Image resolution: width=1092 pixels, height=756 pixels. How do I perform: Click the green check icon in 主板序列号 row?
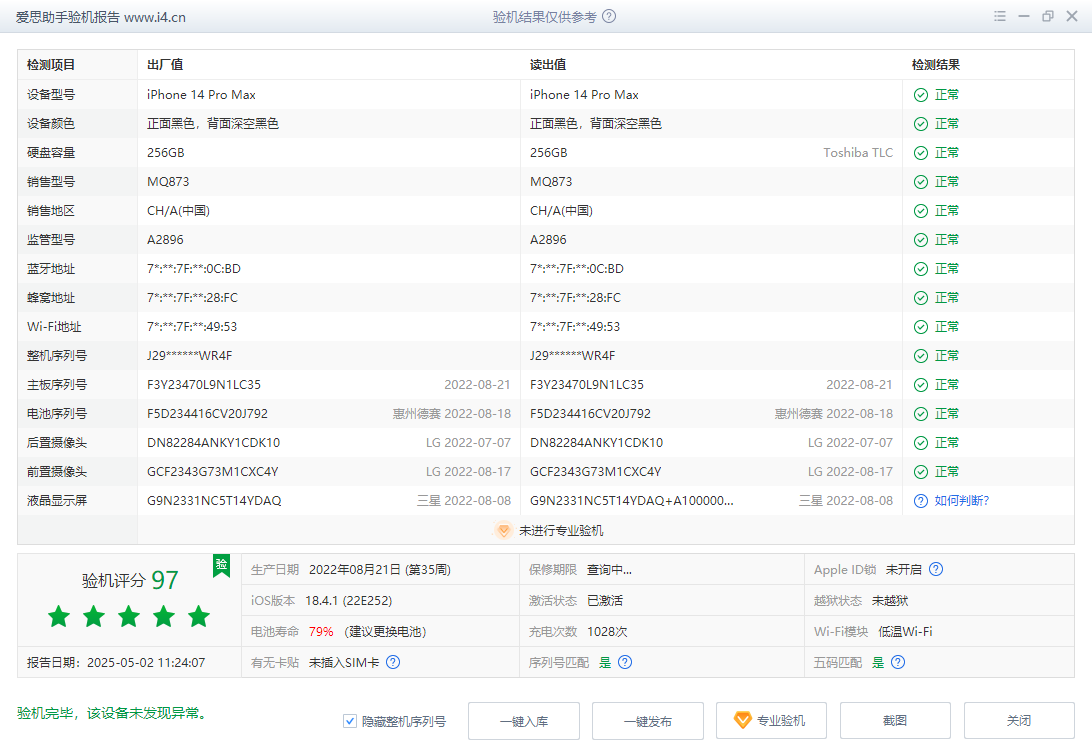[x=921, y=385]
